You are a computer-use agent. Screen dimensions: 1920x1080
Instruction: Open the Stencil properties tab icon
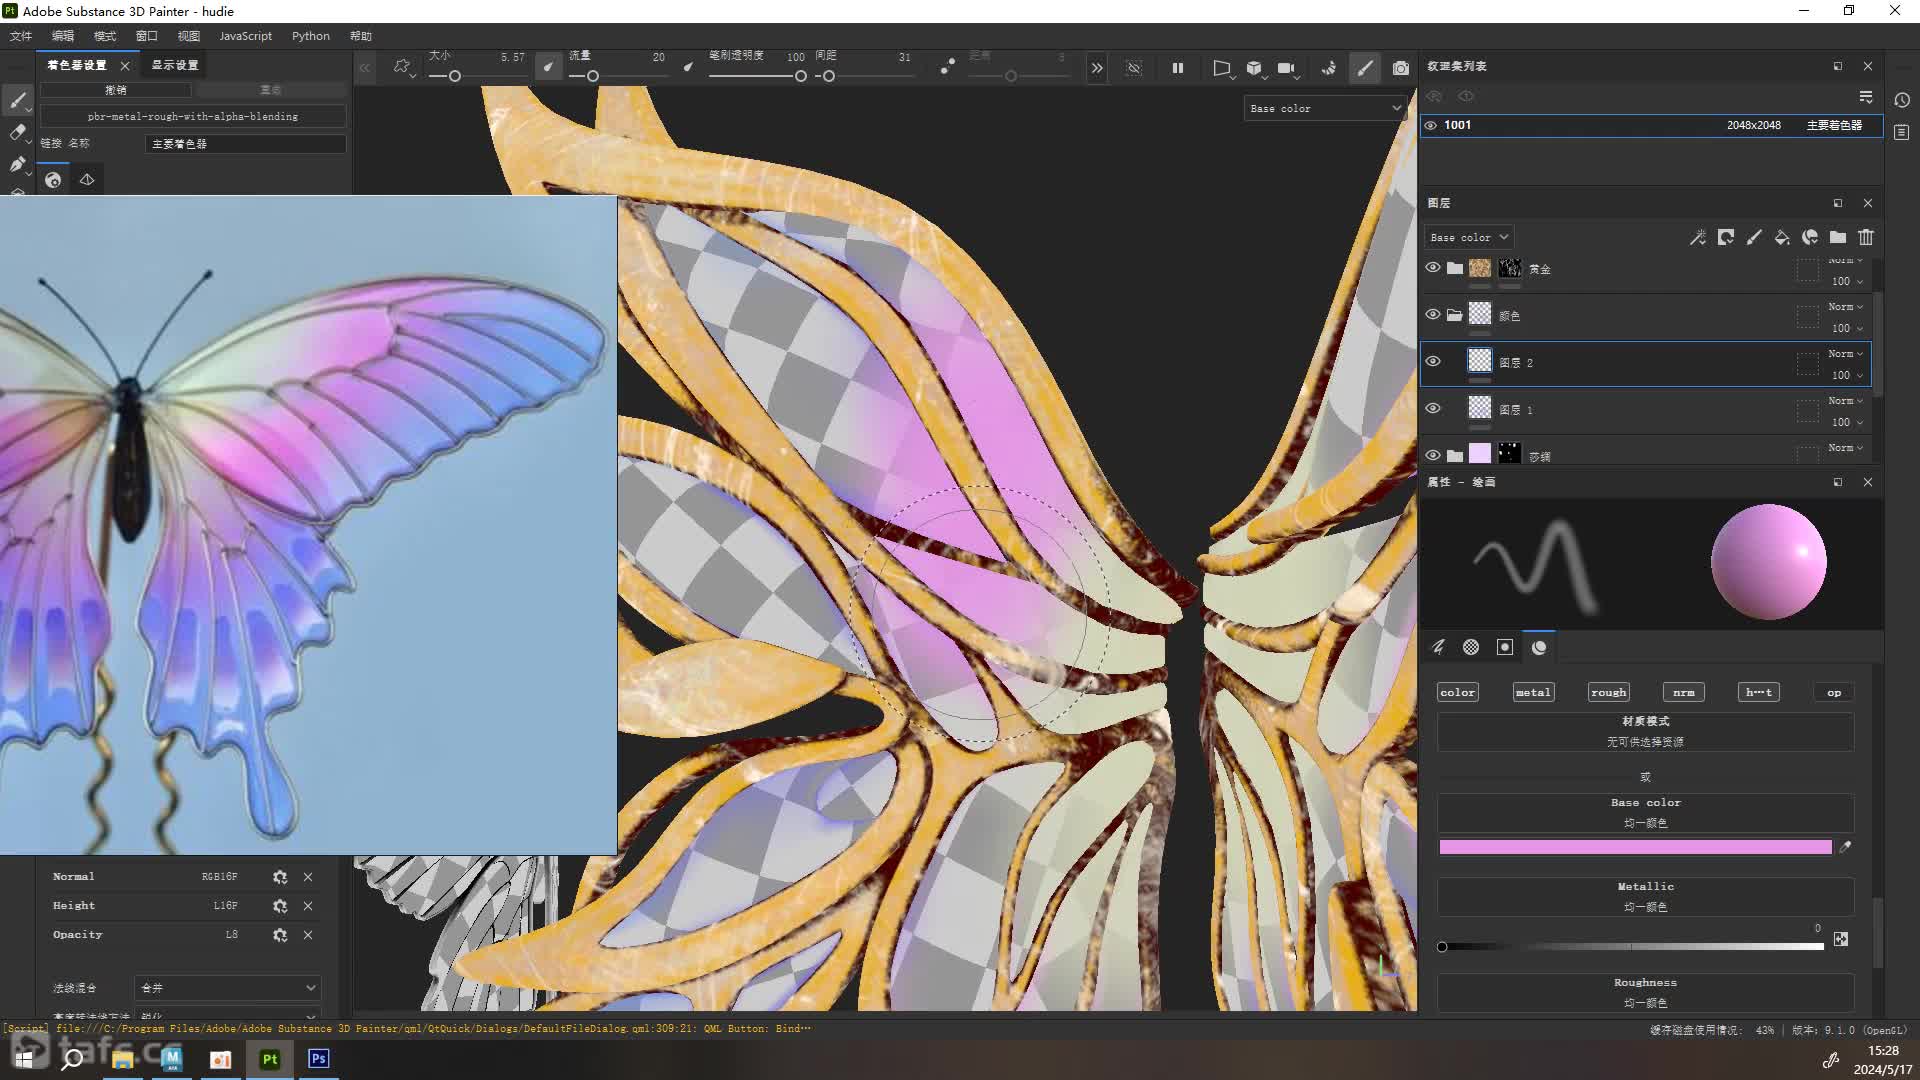point(1505,647)
